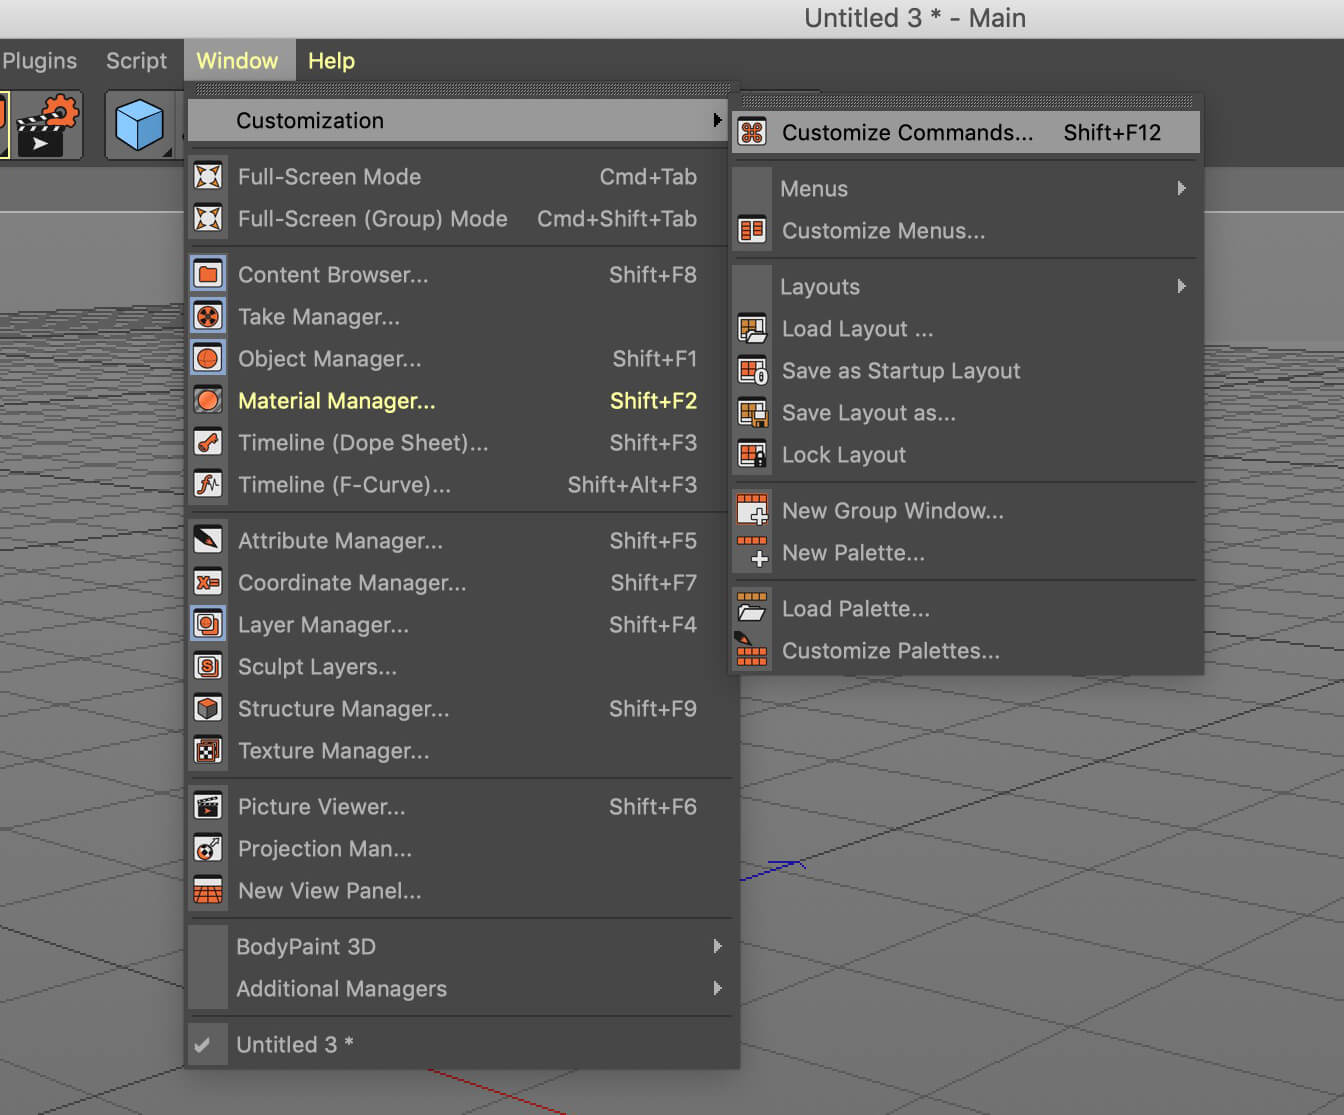The height and width of the screenshot is (1115, 1344).
Task: Expand the Menus submenu arrow
Action: (1181, 188)
